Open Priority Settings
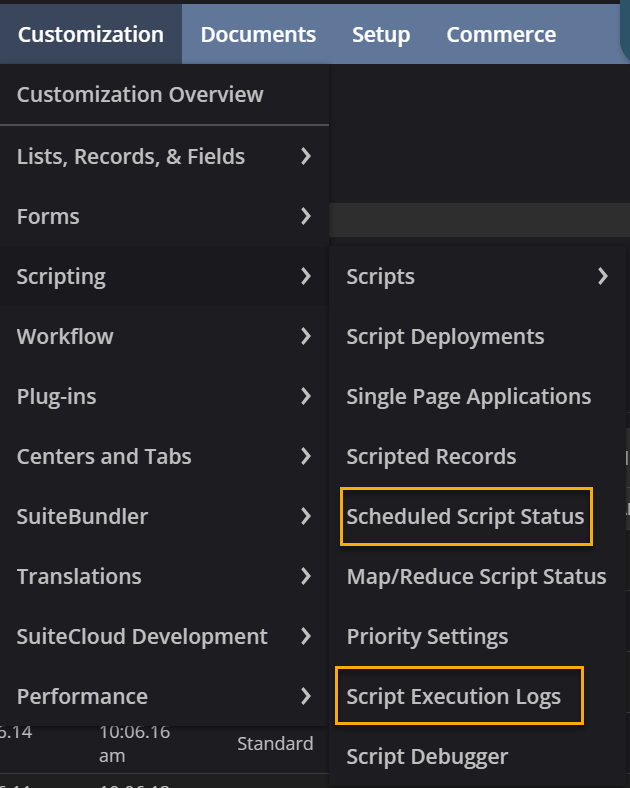The height and width of the screenshot is (788, 630). [x=427, y=636]
